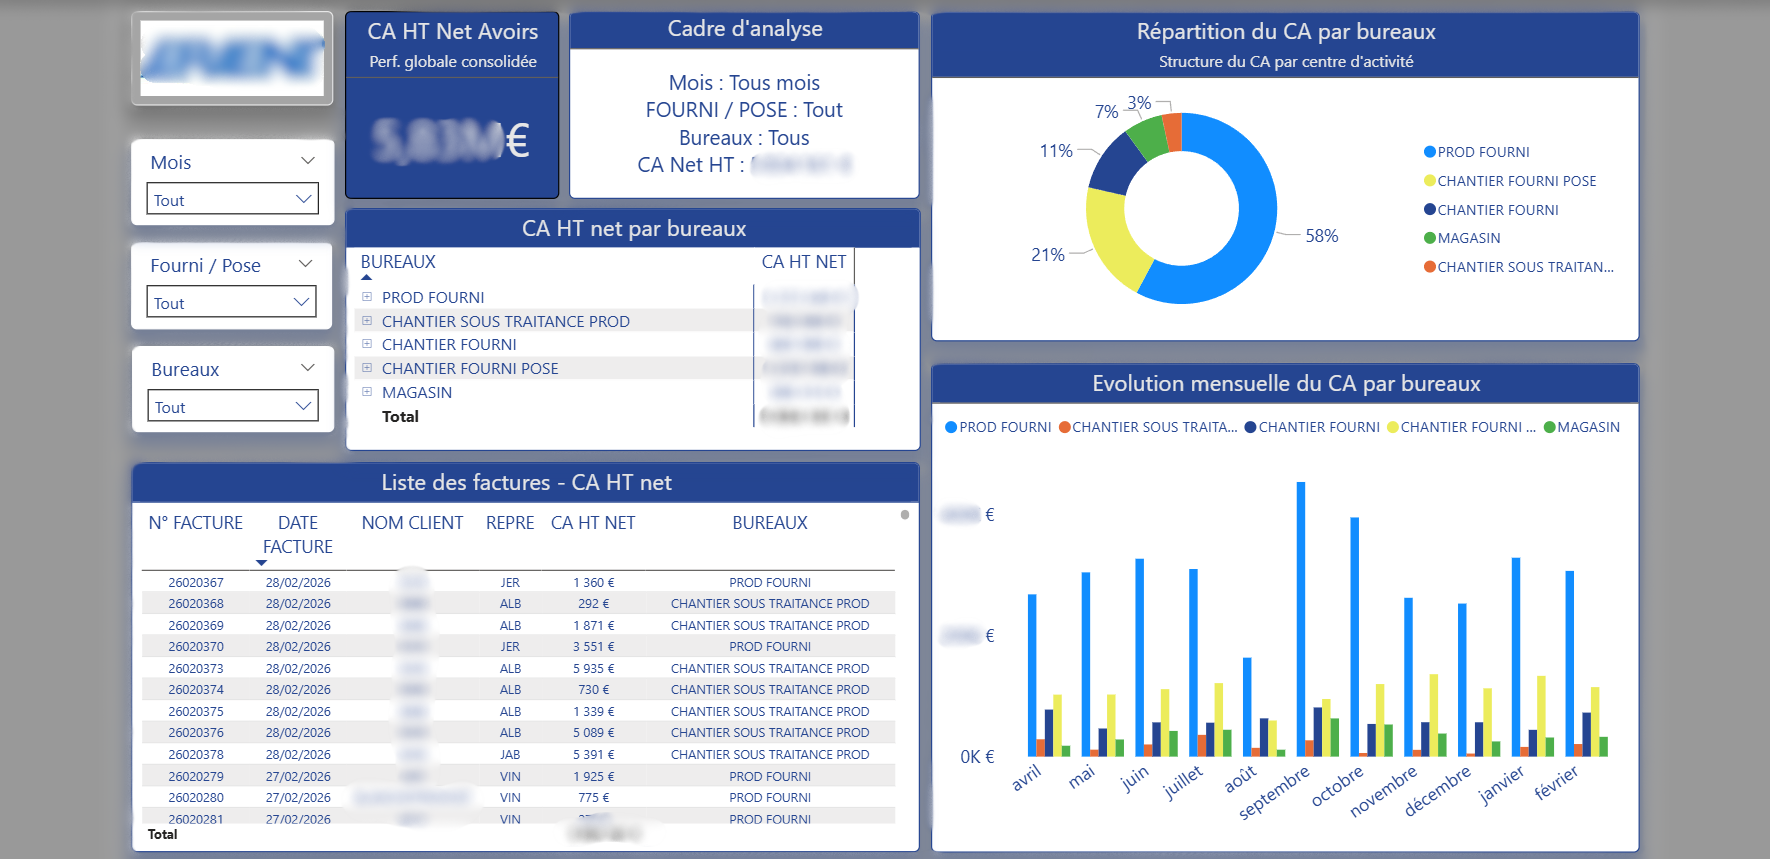The height and width of the screenshot is (859, 1770).
Task: Click the invoice list vertical scrollbar handle
Action: pos(905,515)
